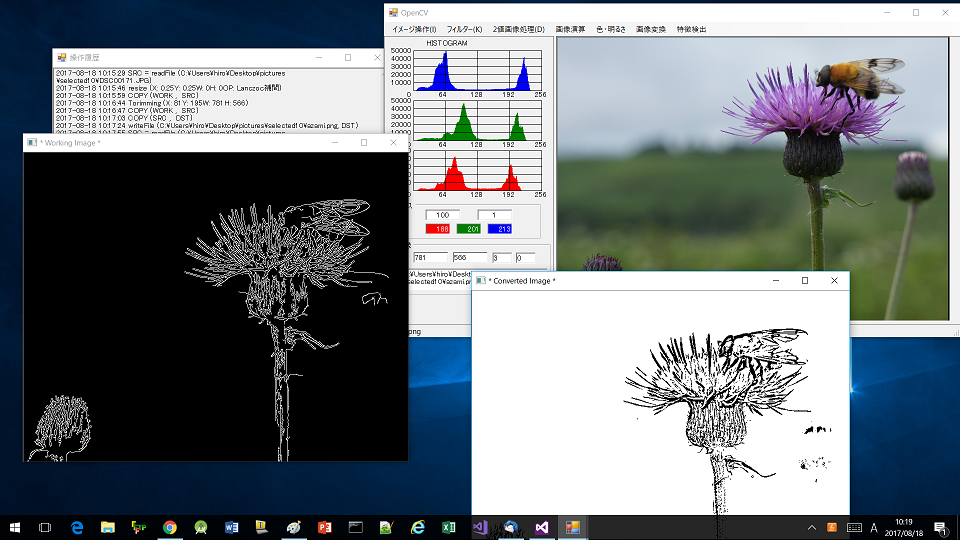Click the Trimming log line in history
Viewport: 960px width, 544px height.
[152, 103]
